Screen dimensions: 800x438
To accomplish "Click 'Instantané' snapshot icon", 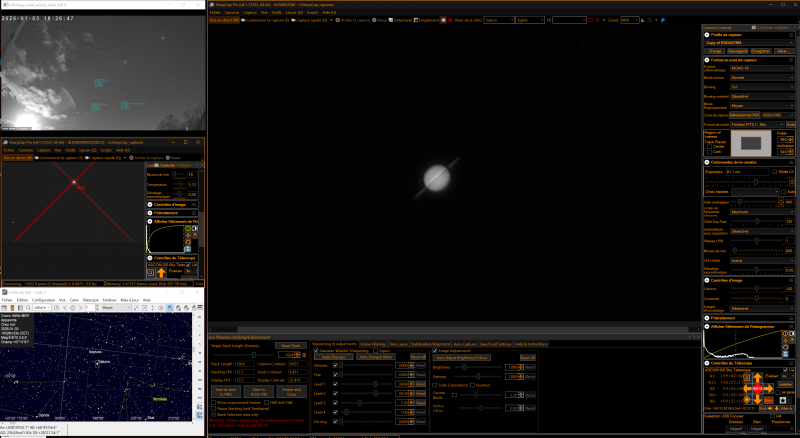I will 391,20.
